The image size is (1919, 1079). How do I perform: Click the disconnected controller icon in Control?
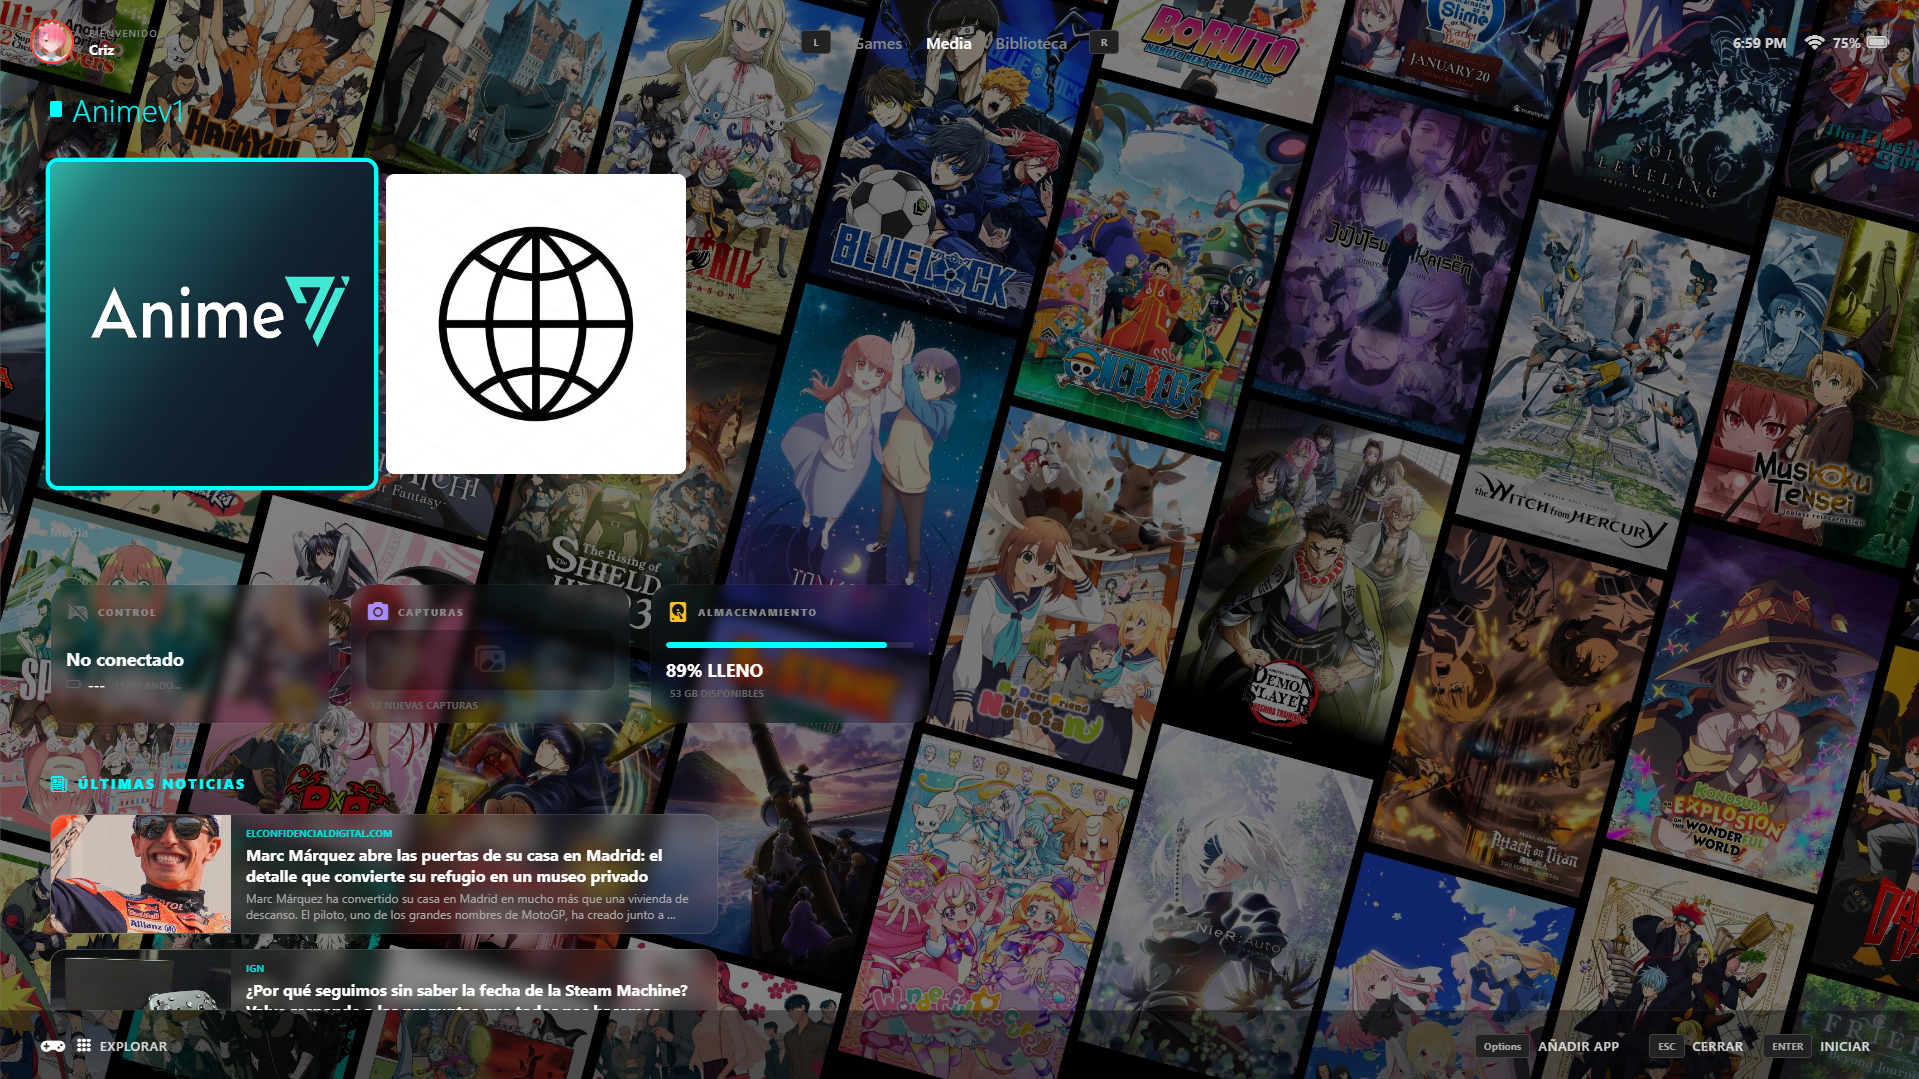(77, 612)
